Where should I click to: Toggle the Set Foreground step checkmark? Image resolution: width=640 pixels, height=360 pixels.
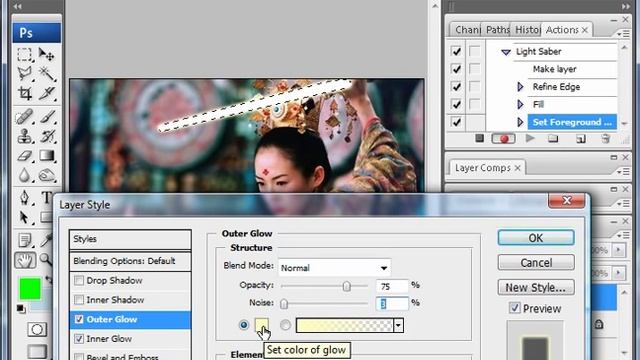point(456,122)
